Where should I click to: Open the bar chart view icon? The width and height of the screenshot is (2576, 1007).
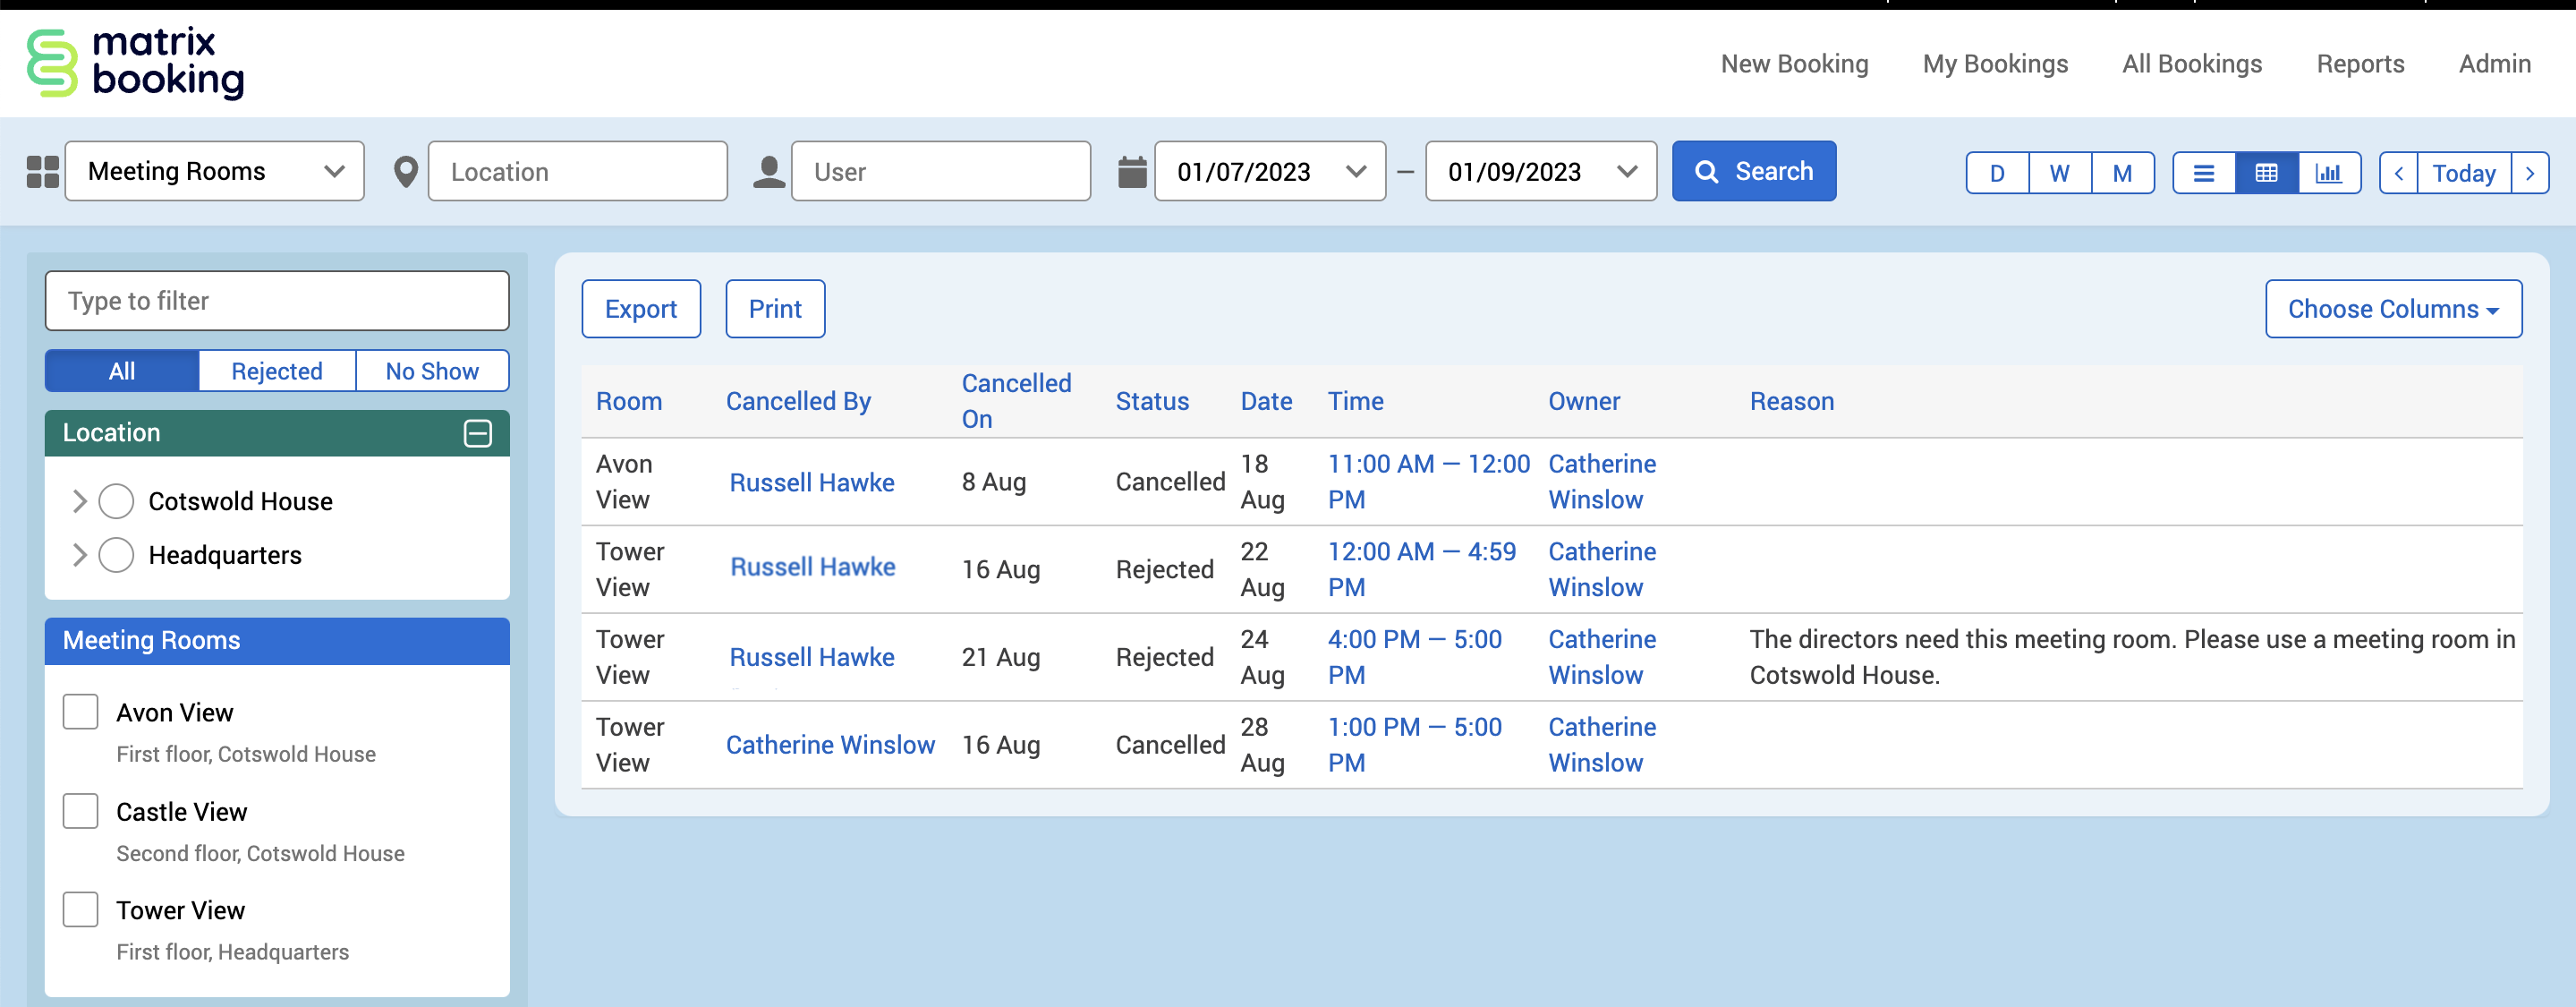point(2328,173)
